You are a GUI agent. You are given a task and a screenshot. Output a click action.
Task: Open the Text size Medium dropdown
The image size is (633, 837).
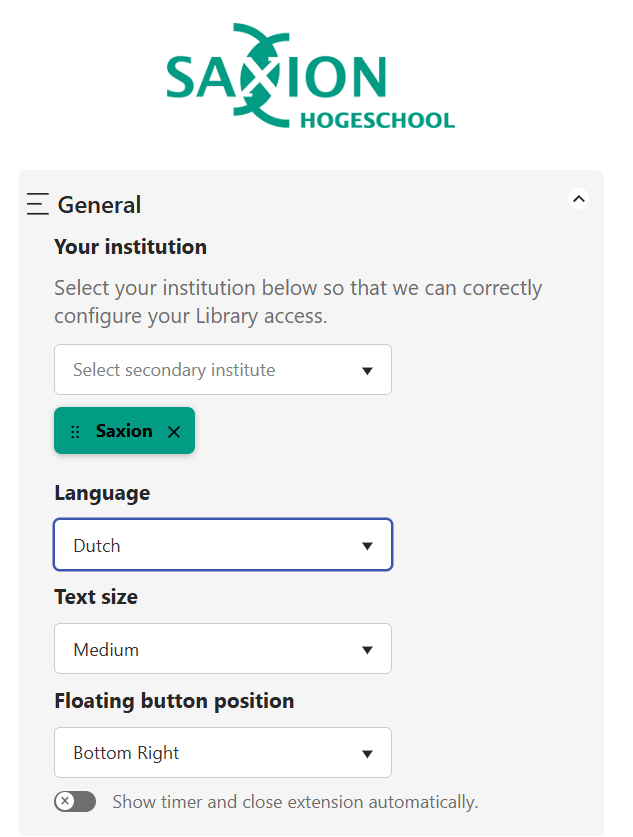[223, 649]
